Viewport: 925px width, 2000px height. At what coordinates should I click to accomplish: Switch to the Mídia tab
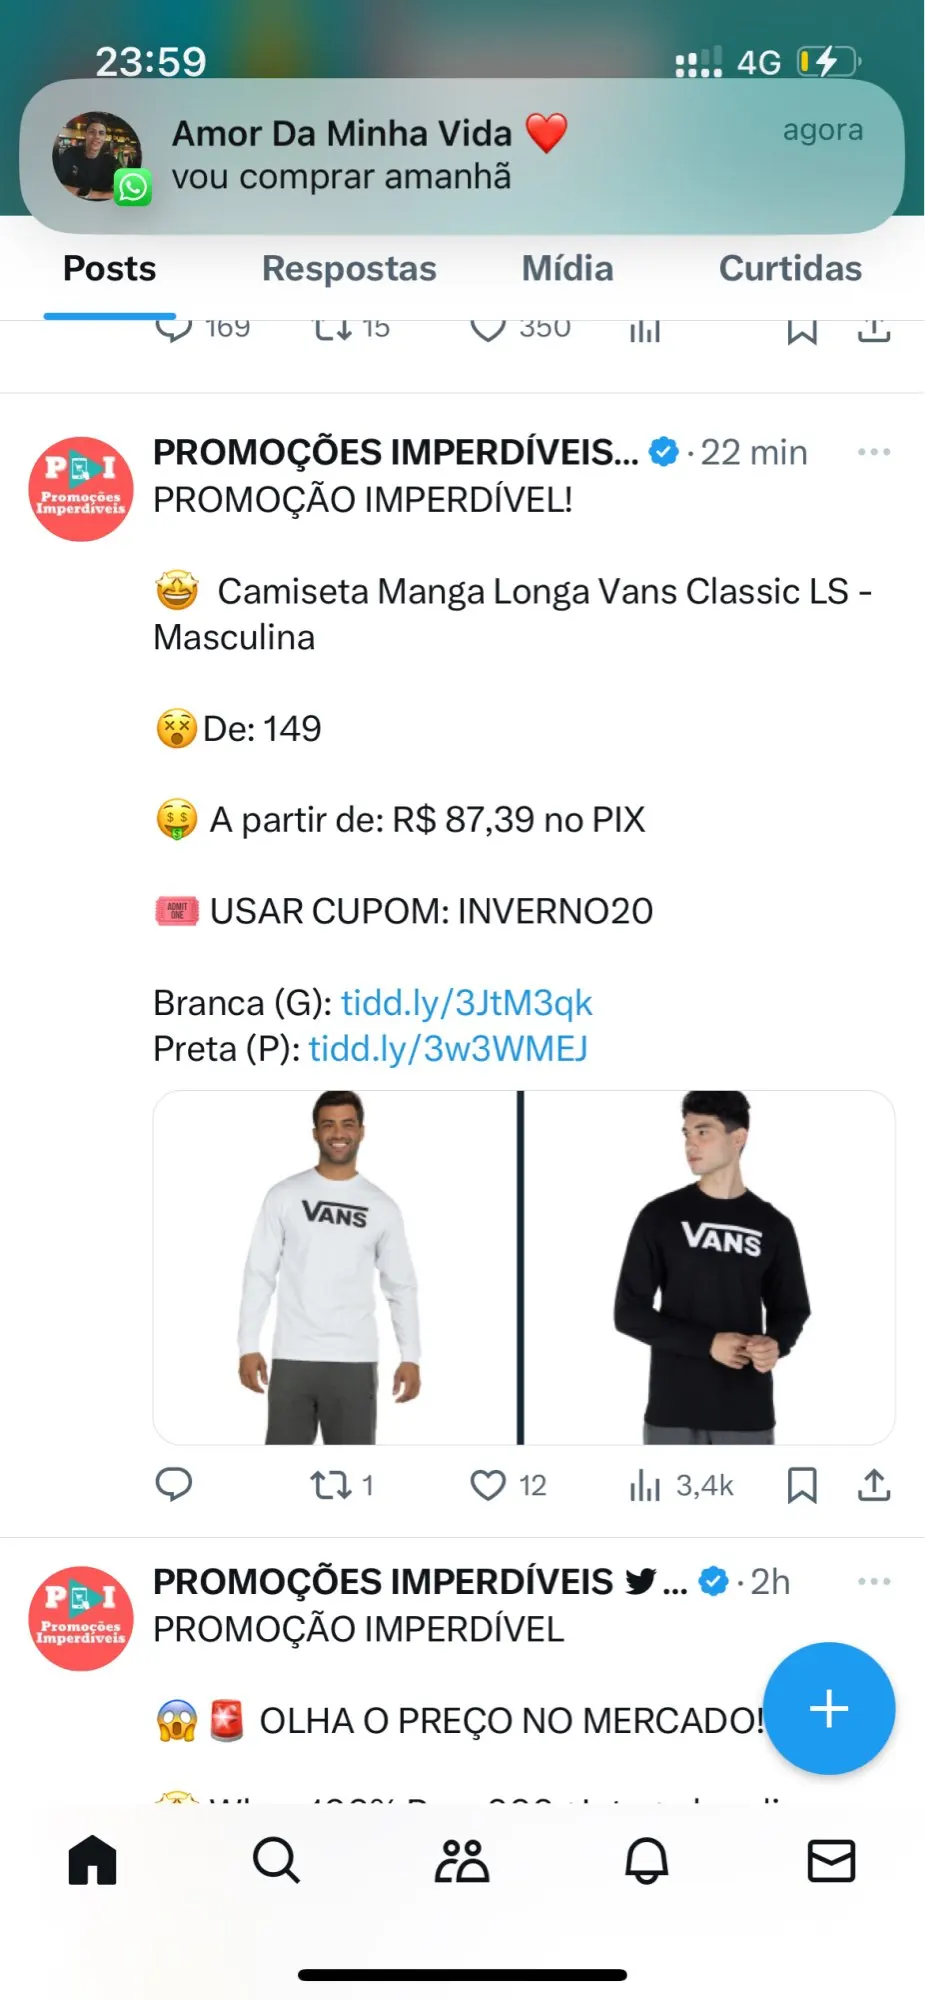point(567,268)
